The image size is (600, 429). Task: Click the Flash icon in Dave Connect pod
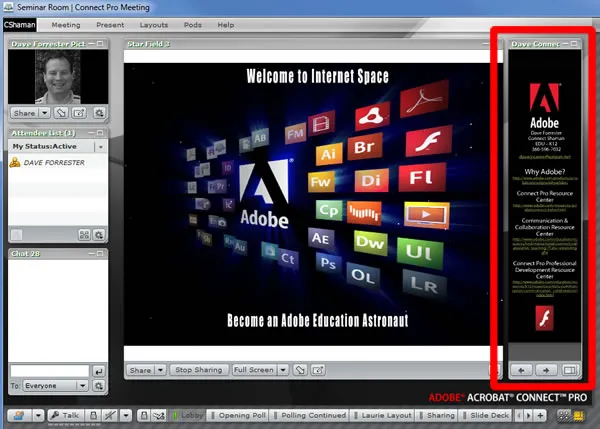(545, 318)
